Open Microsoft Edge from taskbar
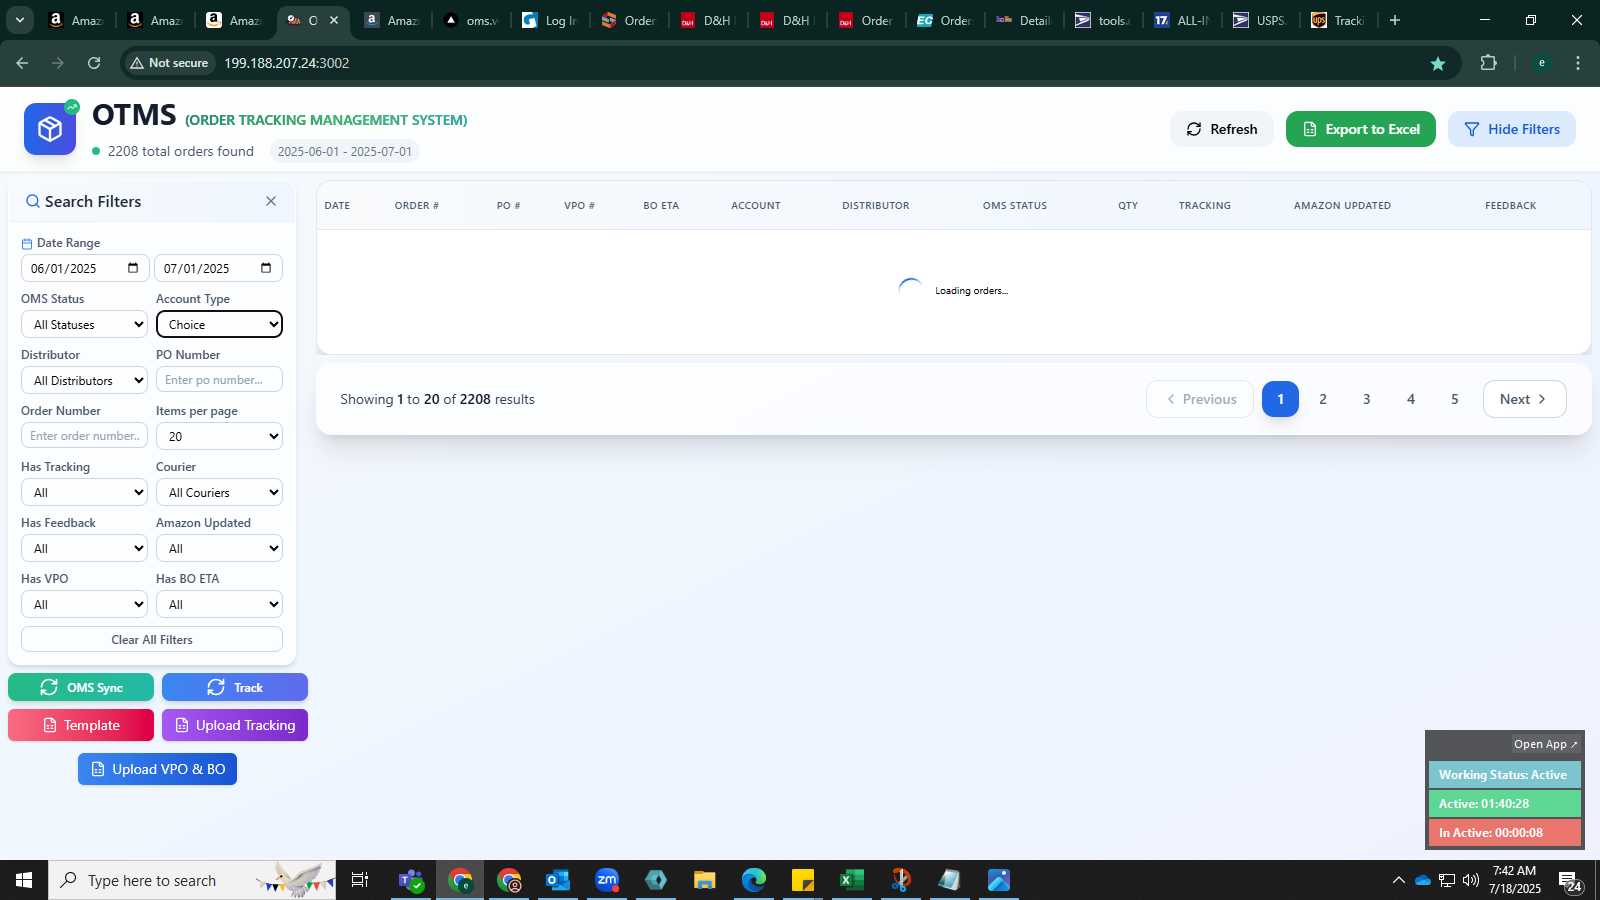Viewport: 1600px width, 900px height. 754,880
